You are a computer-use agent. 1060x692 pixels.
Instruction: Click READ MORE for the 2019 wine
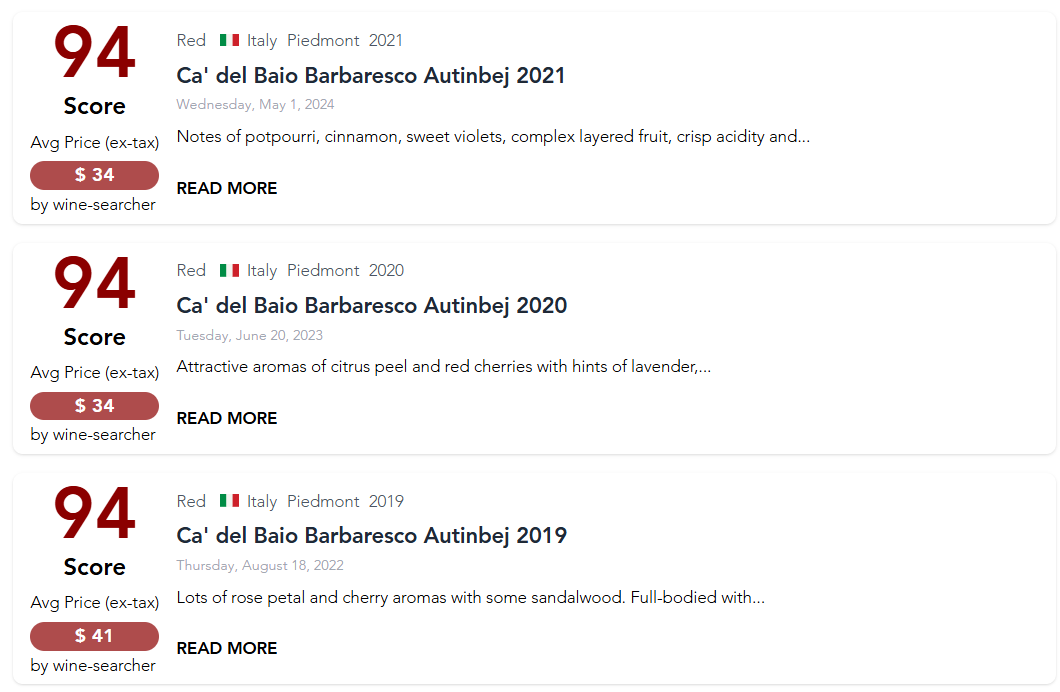pos(227,648)
